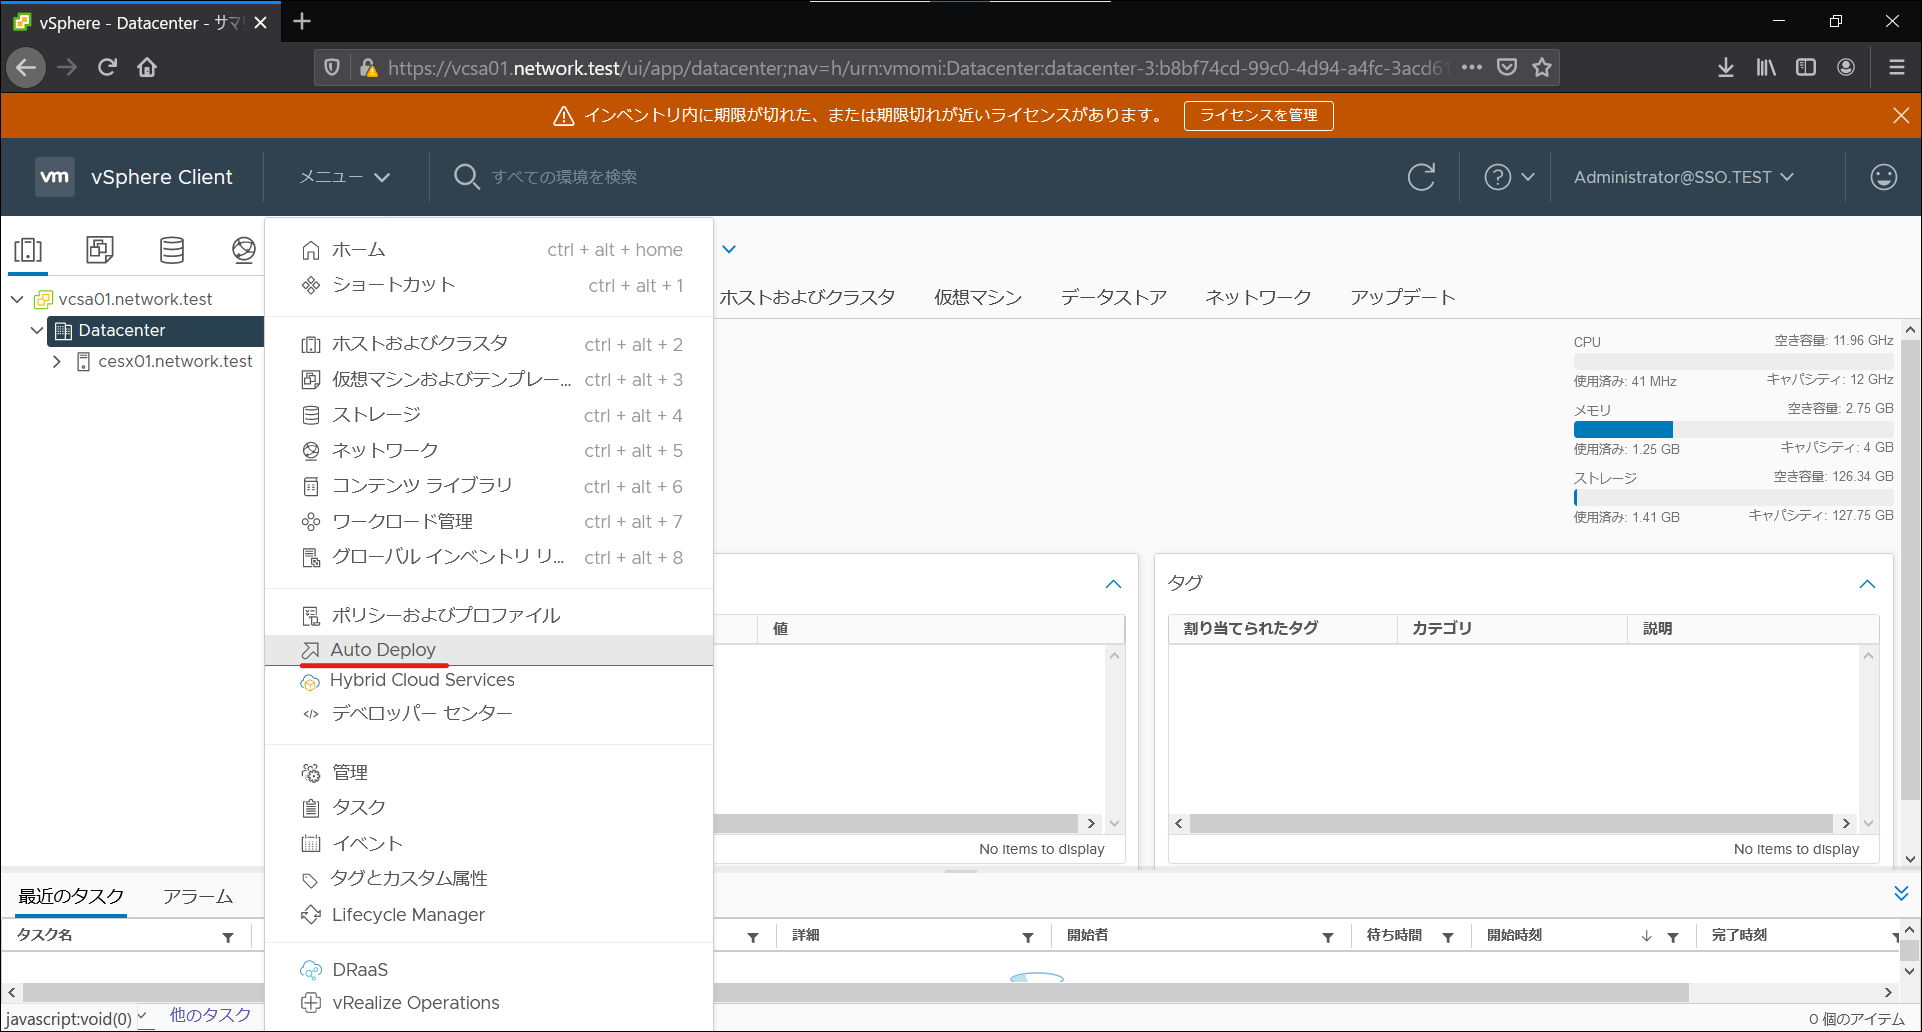Click the CPU usage bar
1922x1032 pixels.
(x=1733, y=361)
